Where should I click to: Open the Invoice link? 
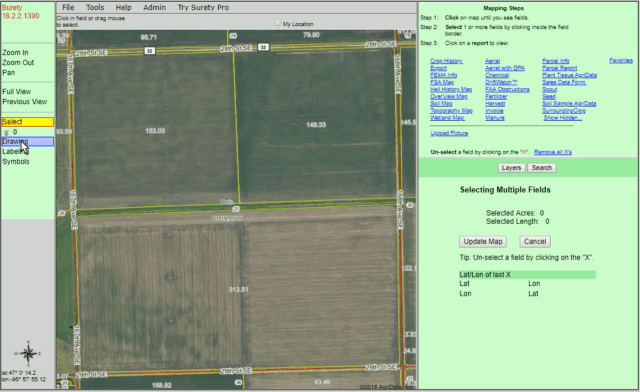point(494,111)
